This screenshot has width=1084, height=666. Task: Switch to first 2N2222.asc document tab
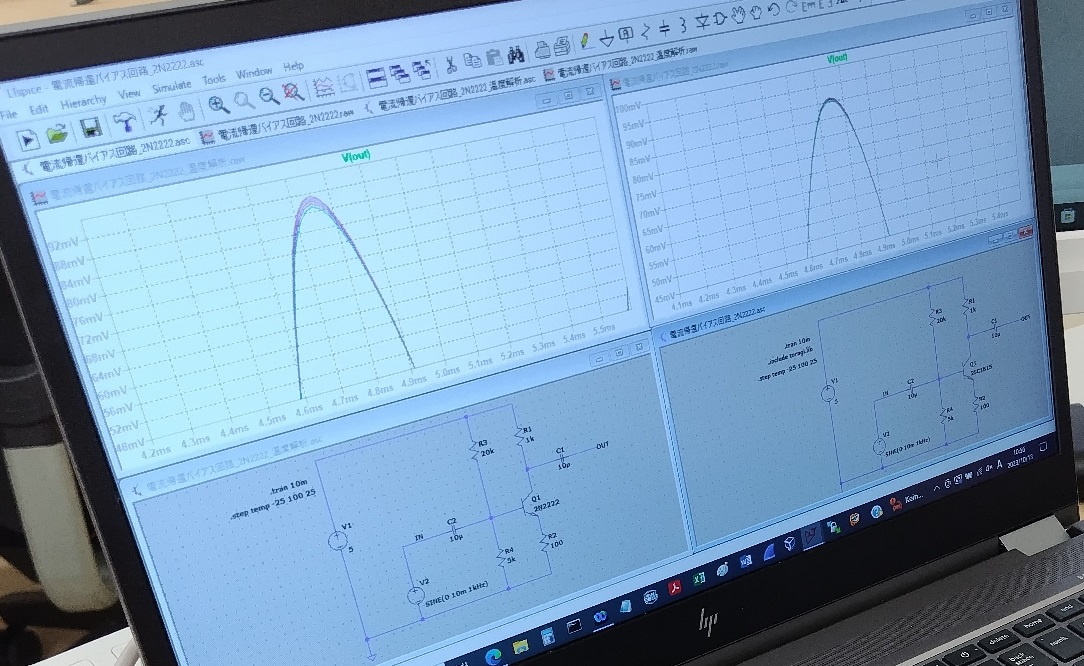[x=107, y=156]
